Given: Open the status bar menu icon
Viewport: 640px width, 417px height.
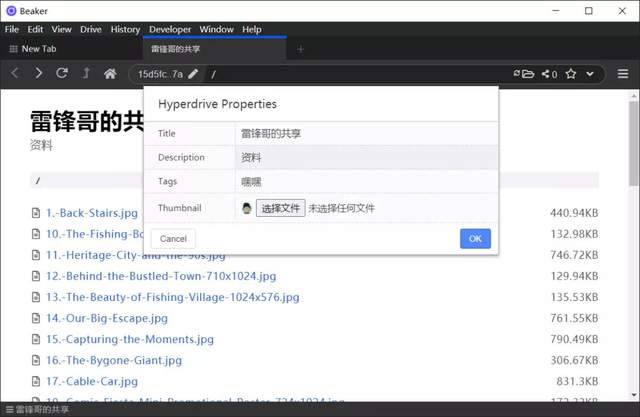Looking at the screenshot, I should [x=9, y=410].
